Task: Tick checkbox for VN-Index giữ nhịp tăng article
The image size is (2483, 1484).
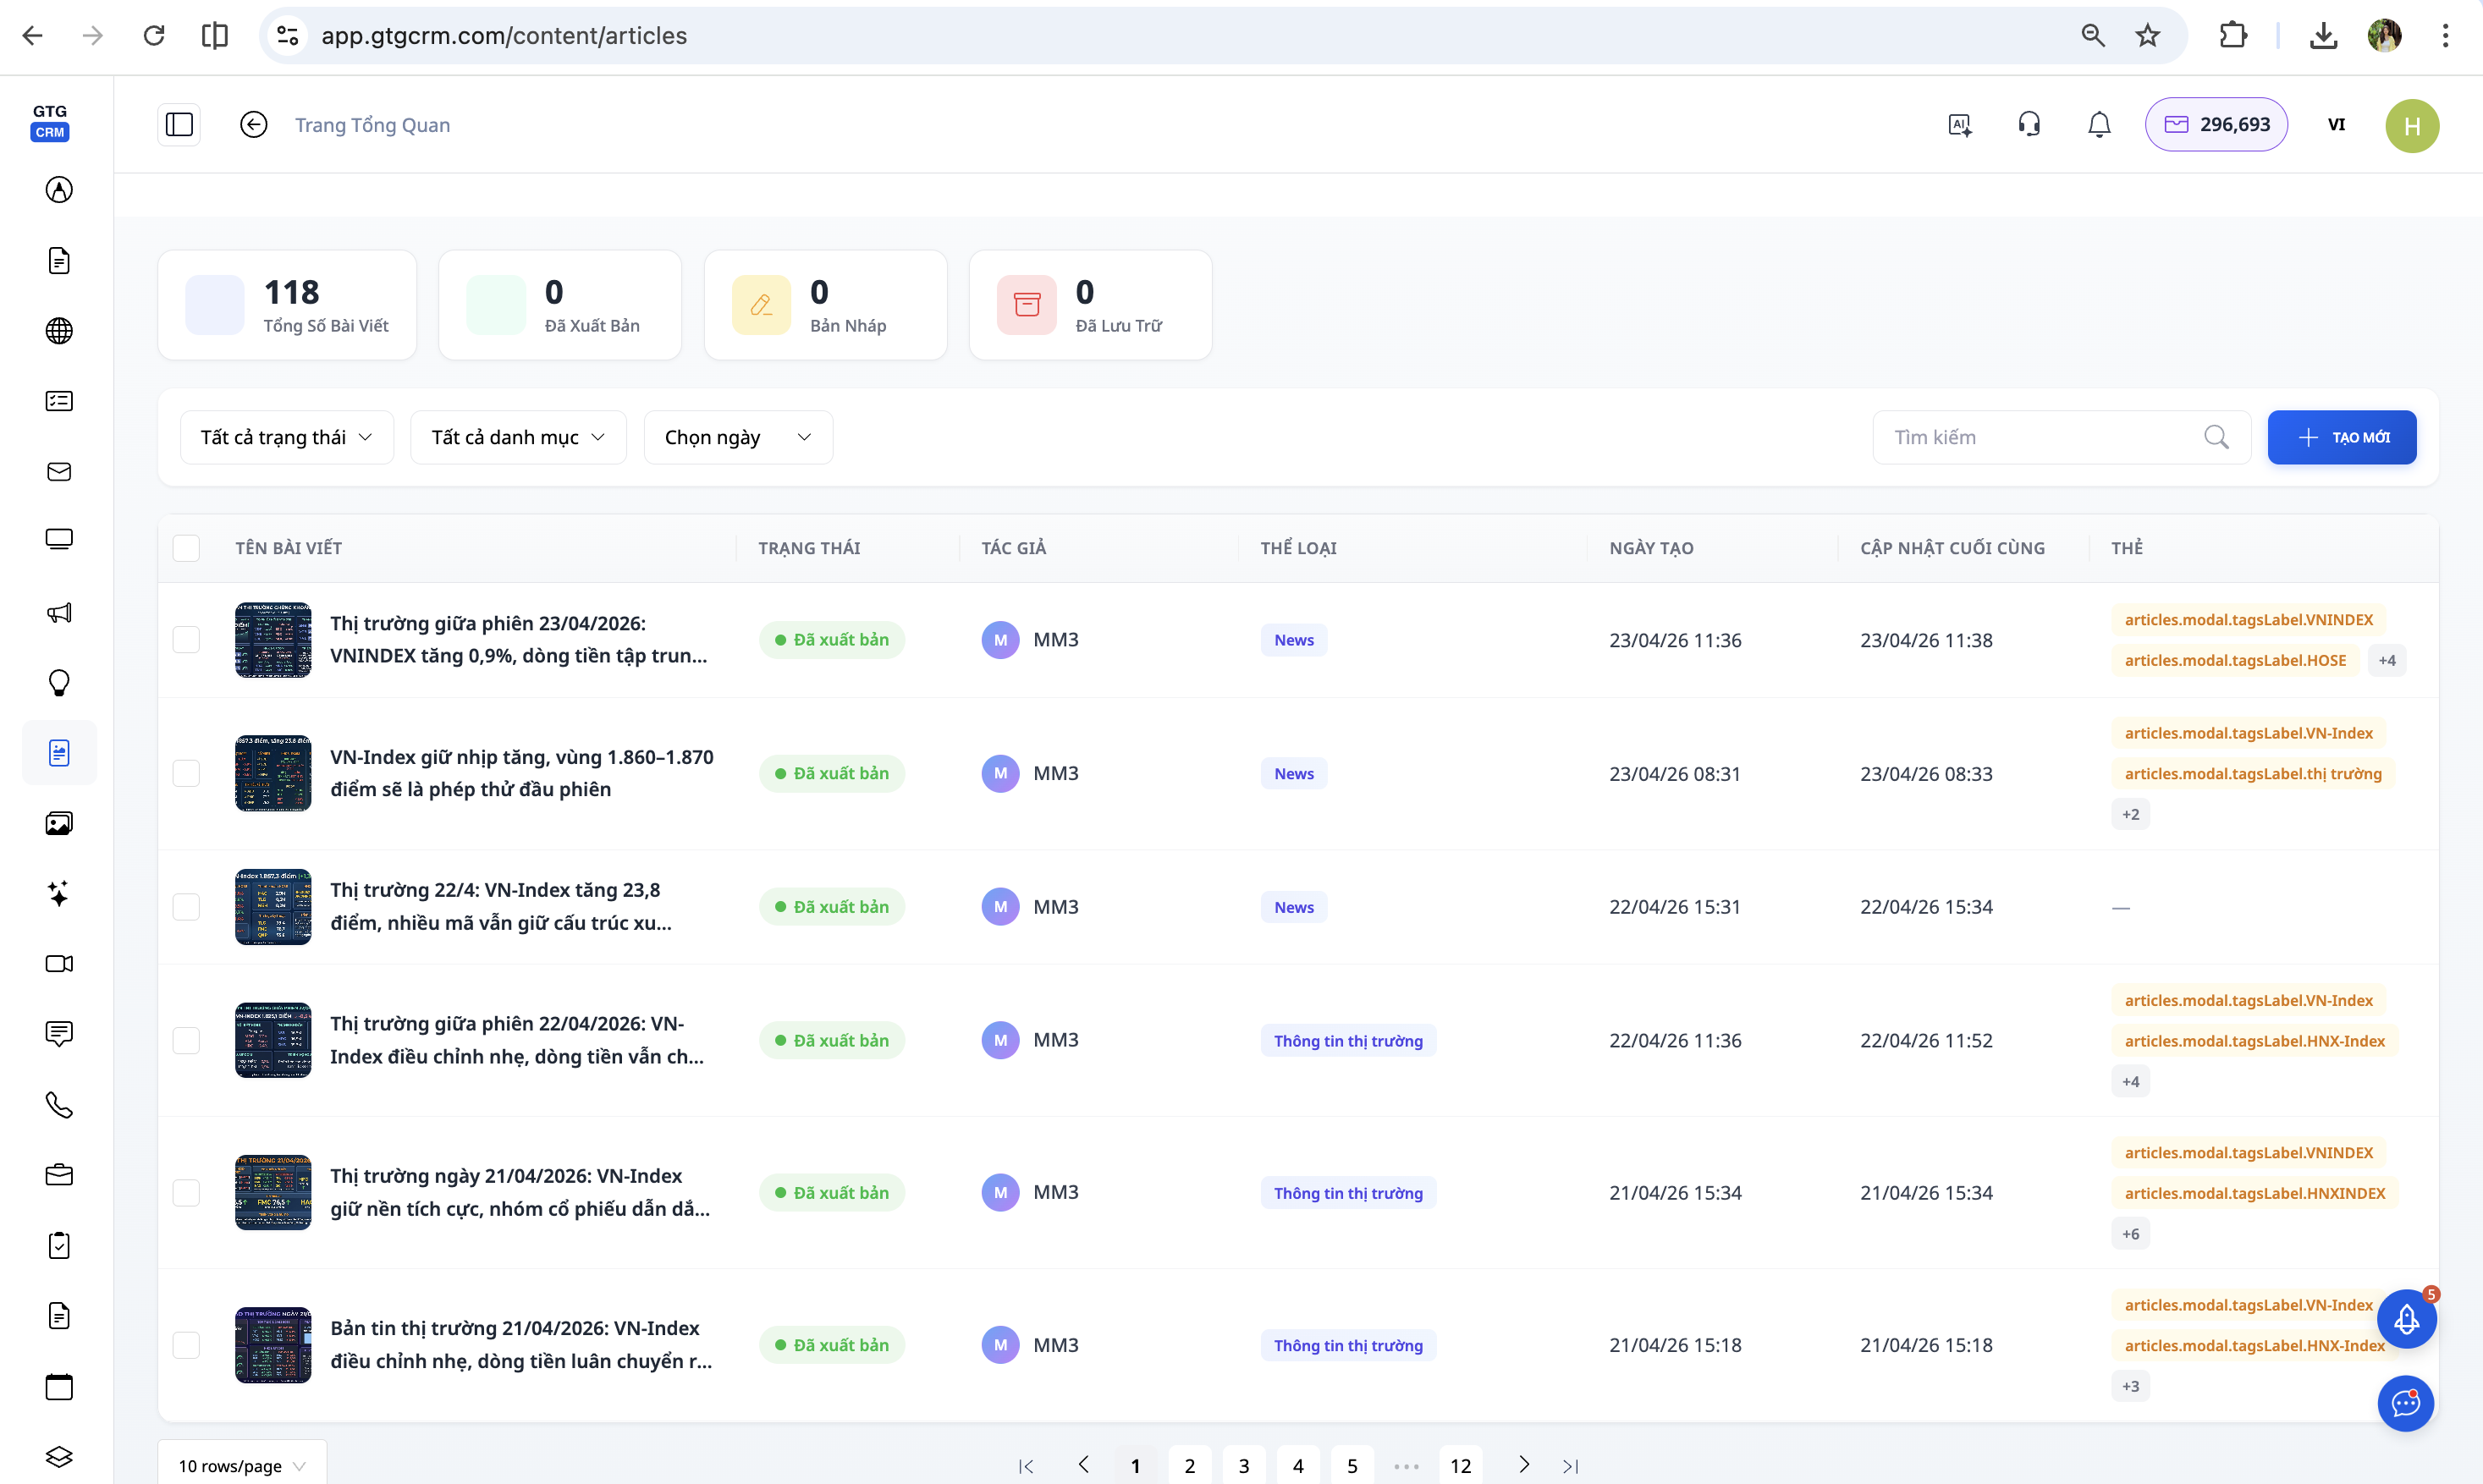Action: (186, 773)
